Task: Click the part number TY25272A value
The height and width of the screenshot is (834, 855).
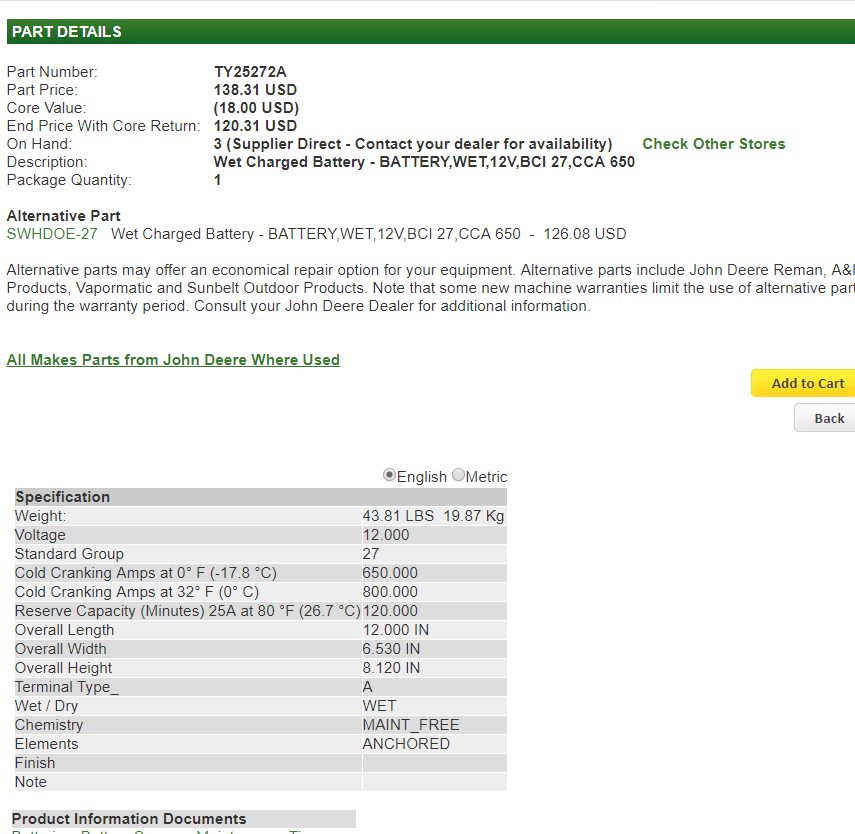Action: point(250,72)
